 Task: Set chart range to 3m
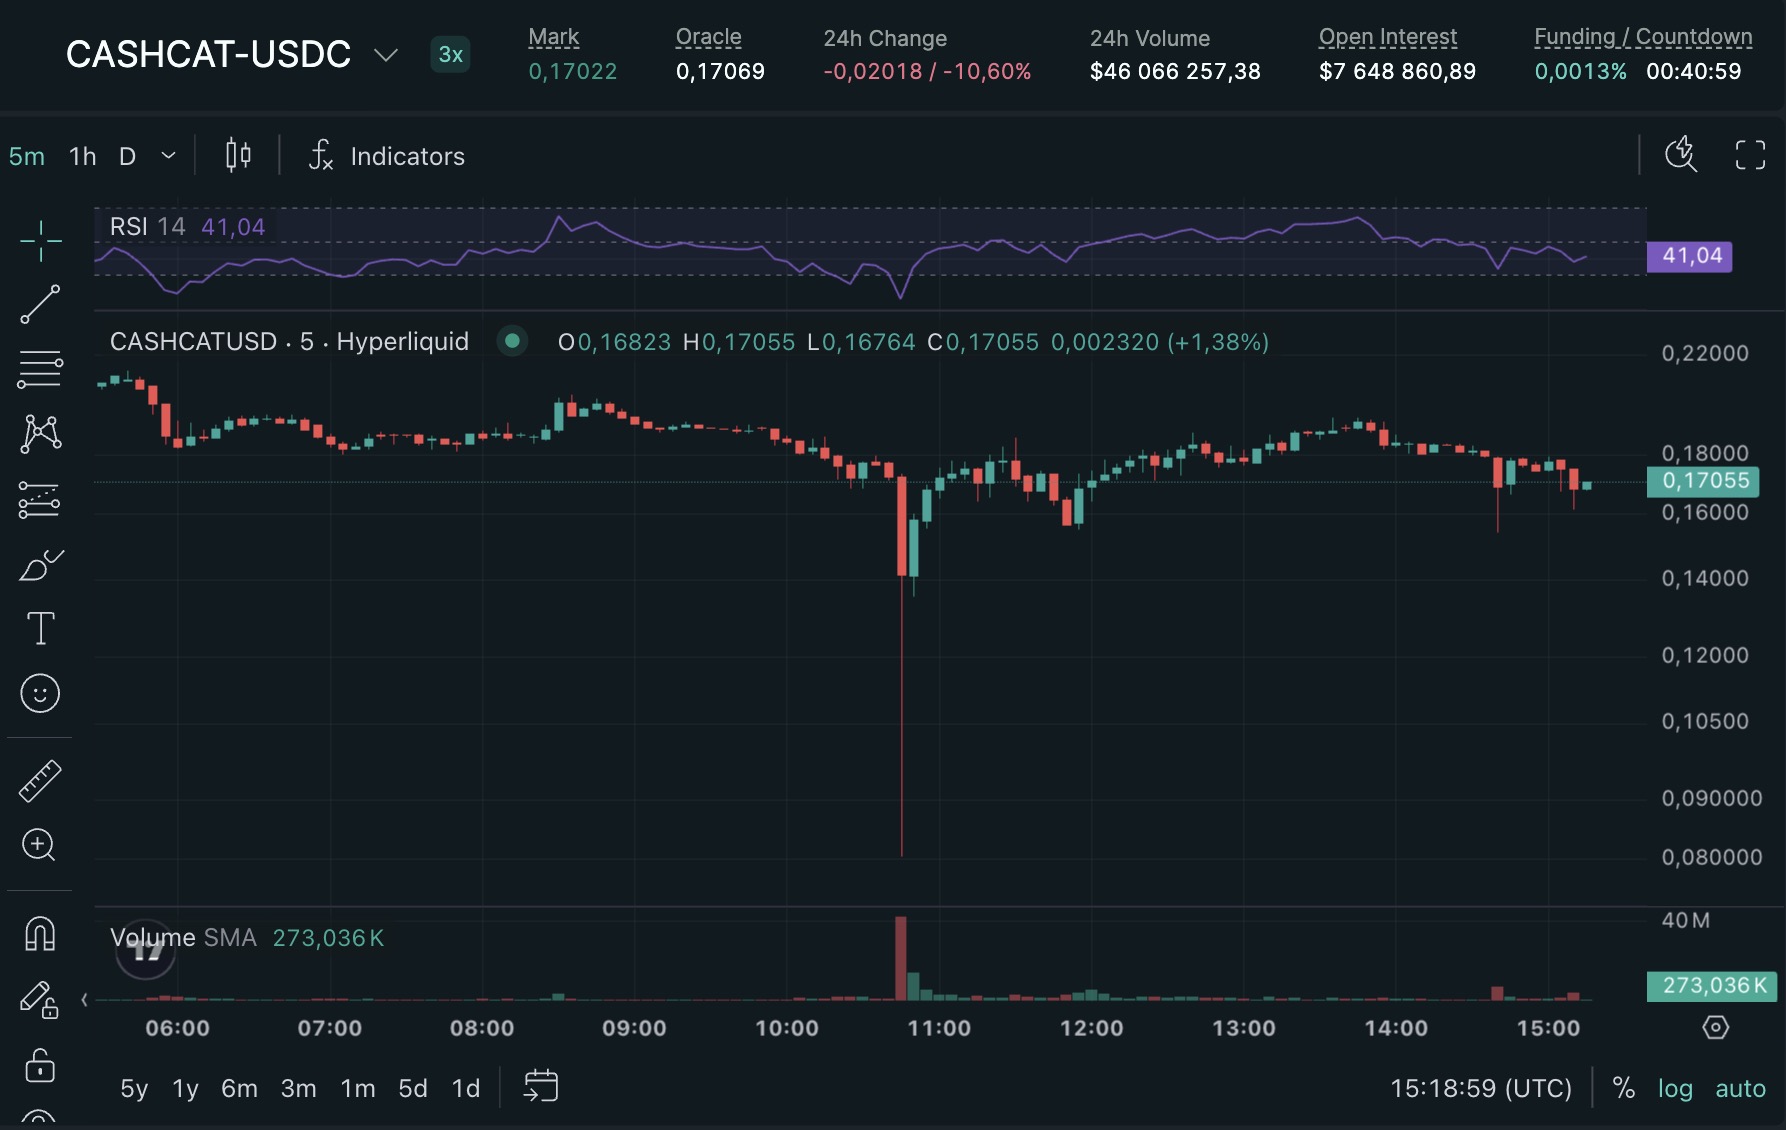coord(298,1088)
